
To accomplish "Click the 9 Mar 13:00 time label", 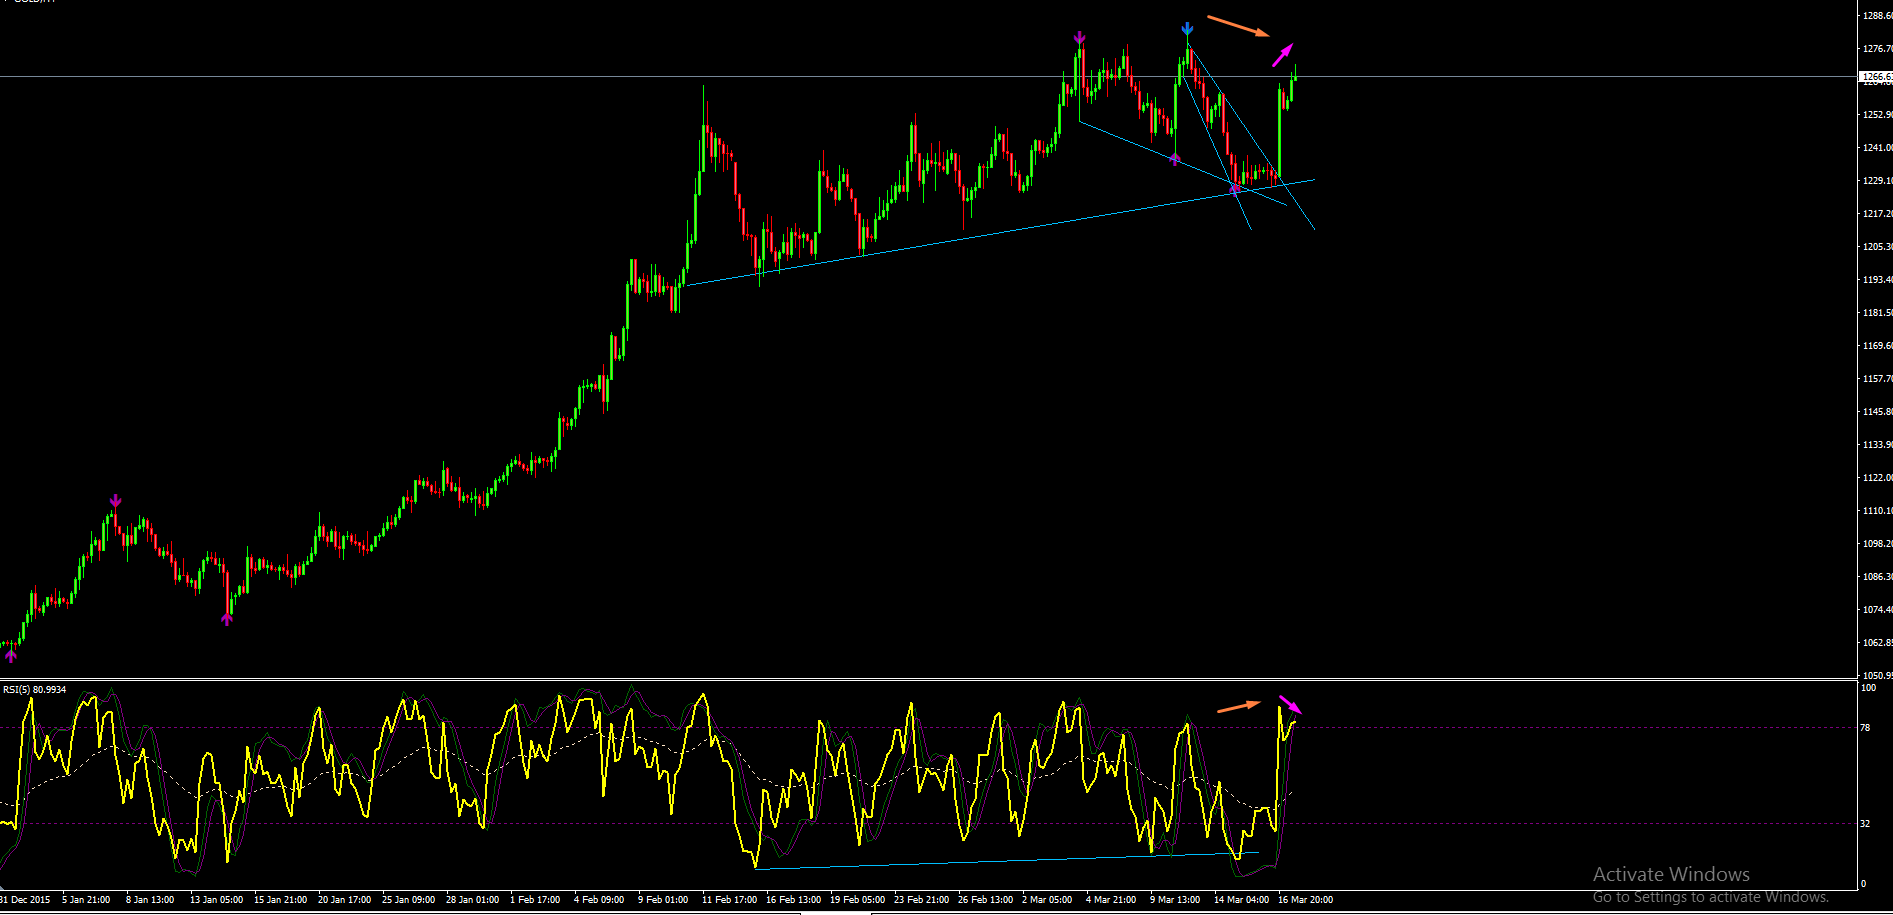I will point(1175,900).
